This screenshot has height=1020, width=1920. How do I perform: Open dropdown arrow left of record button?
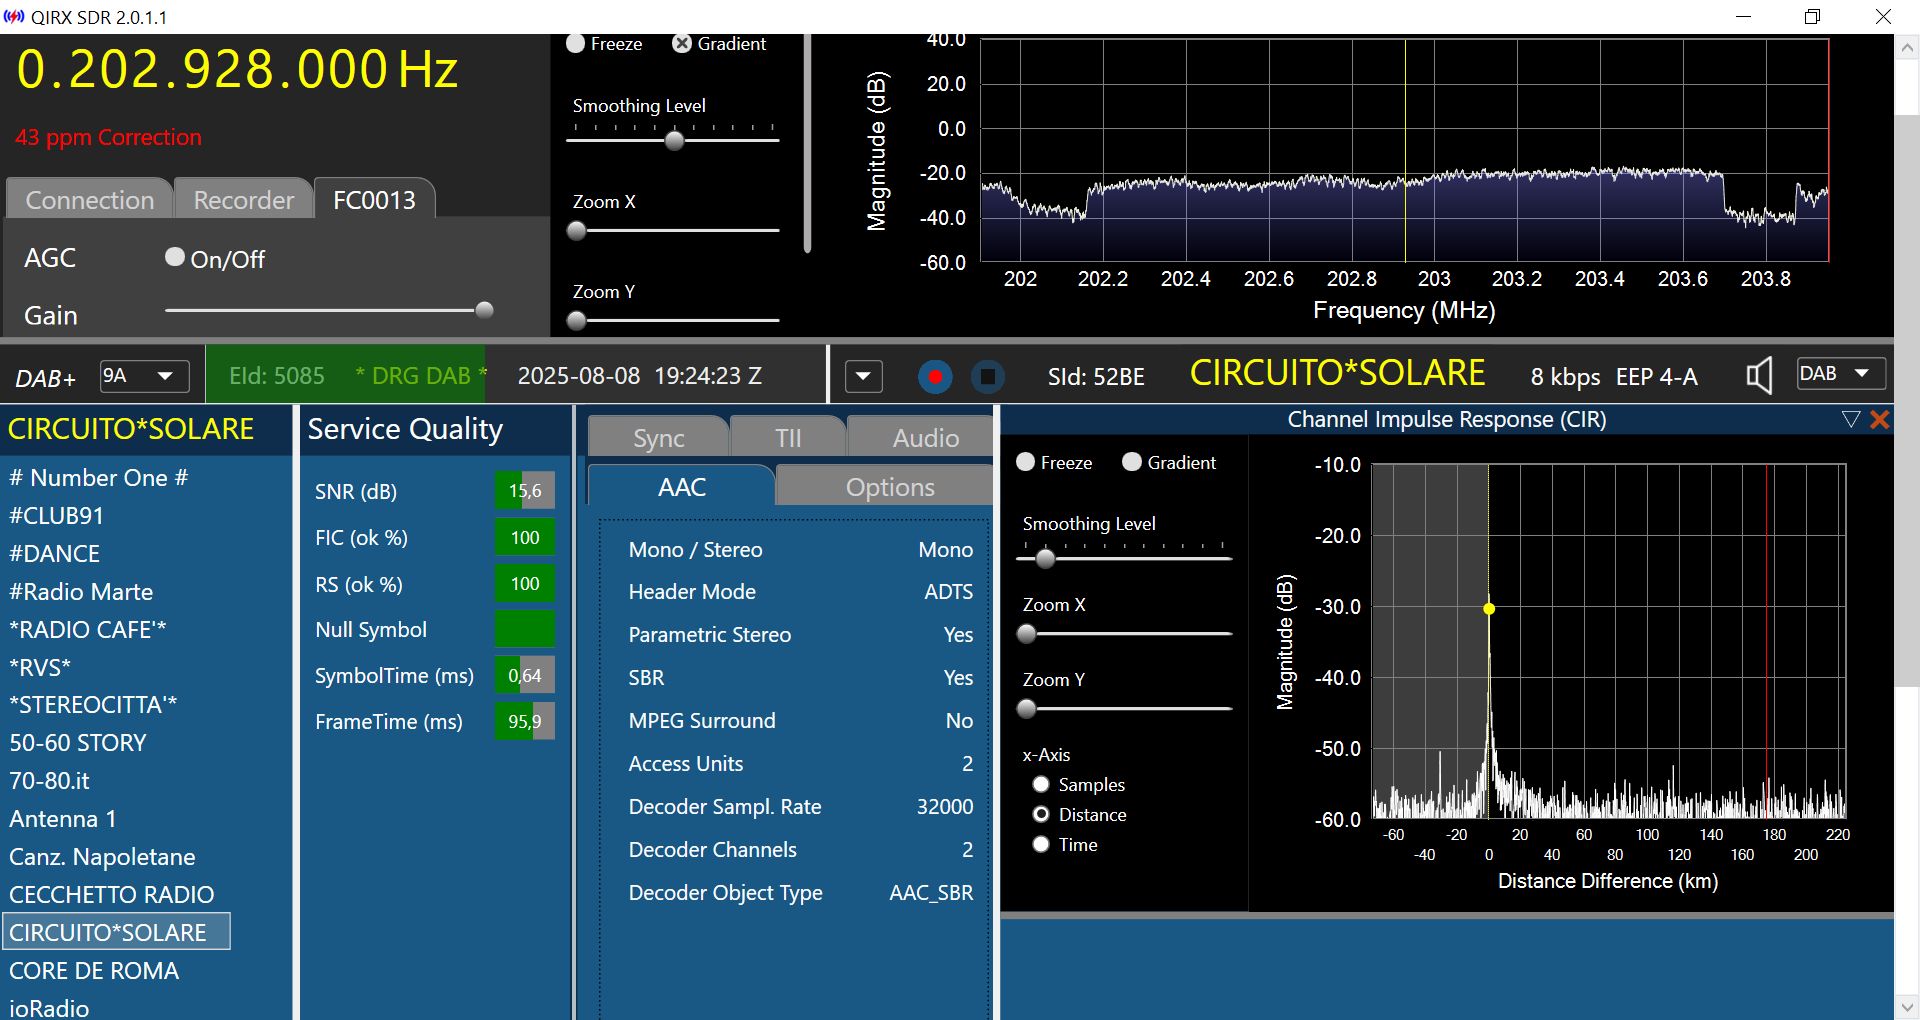click(863, 377)
